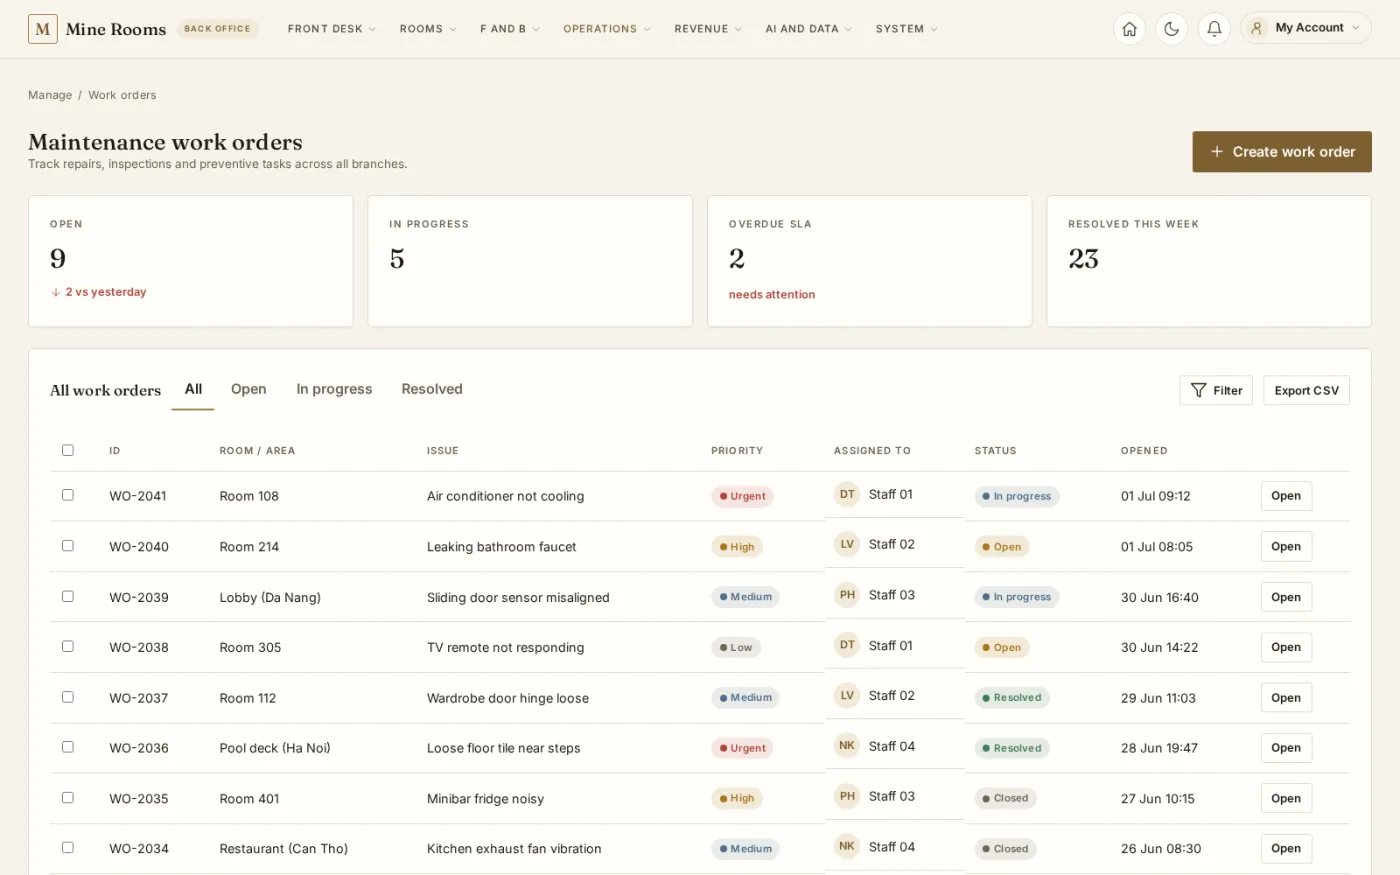Select the WO-2034 row checkbox
Viewport: 1400px width, 875px height.
68,847
